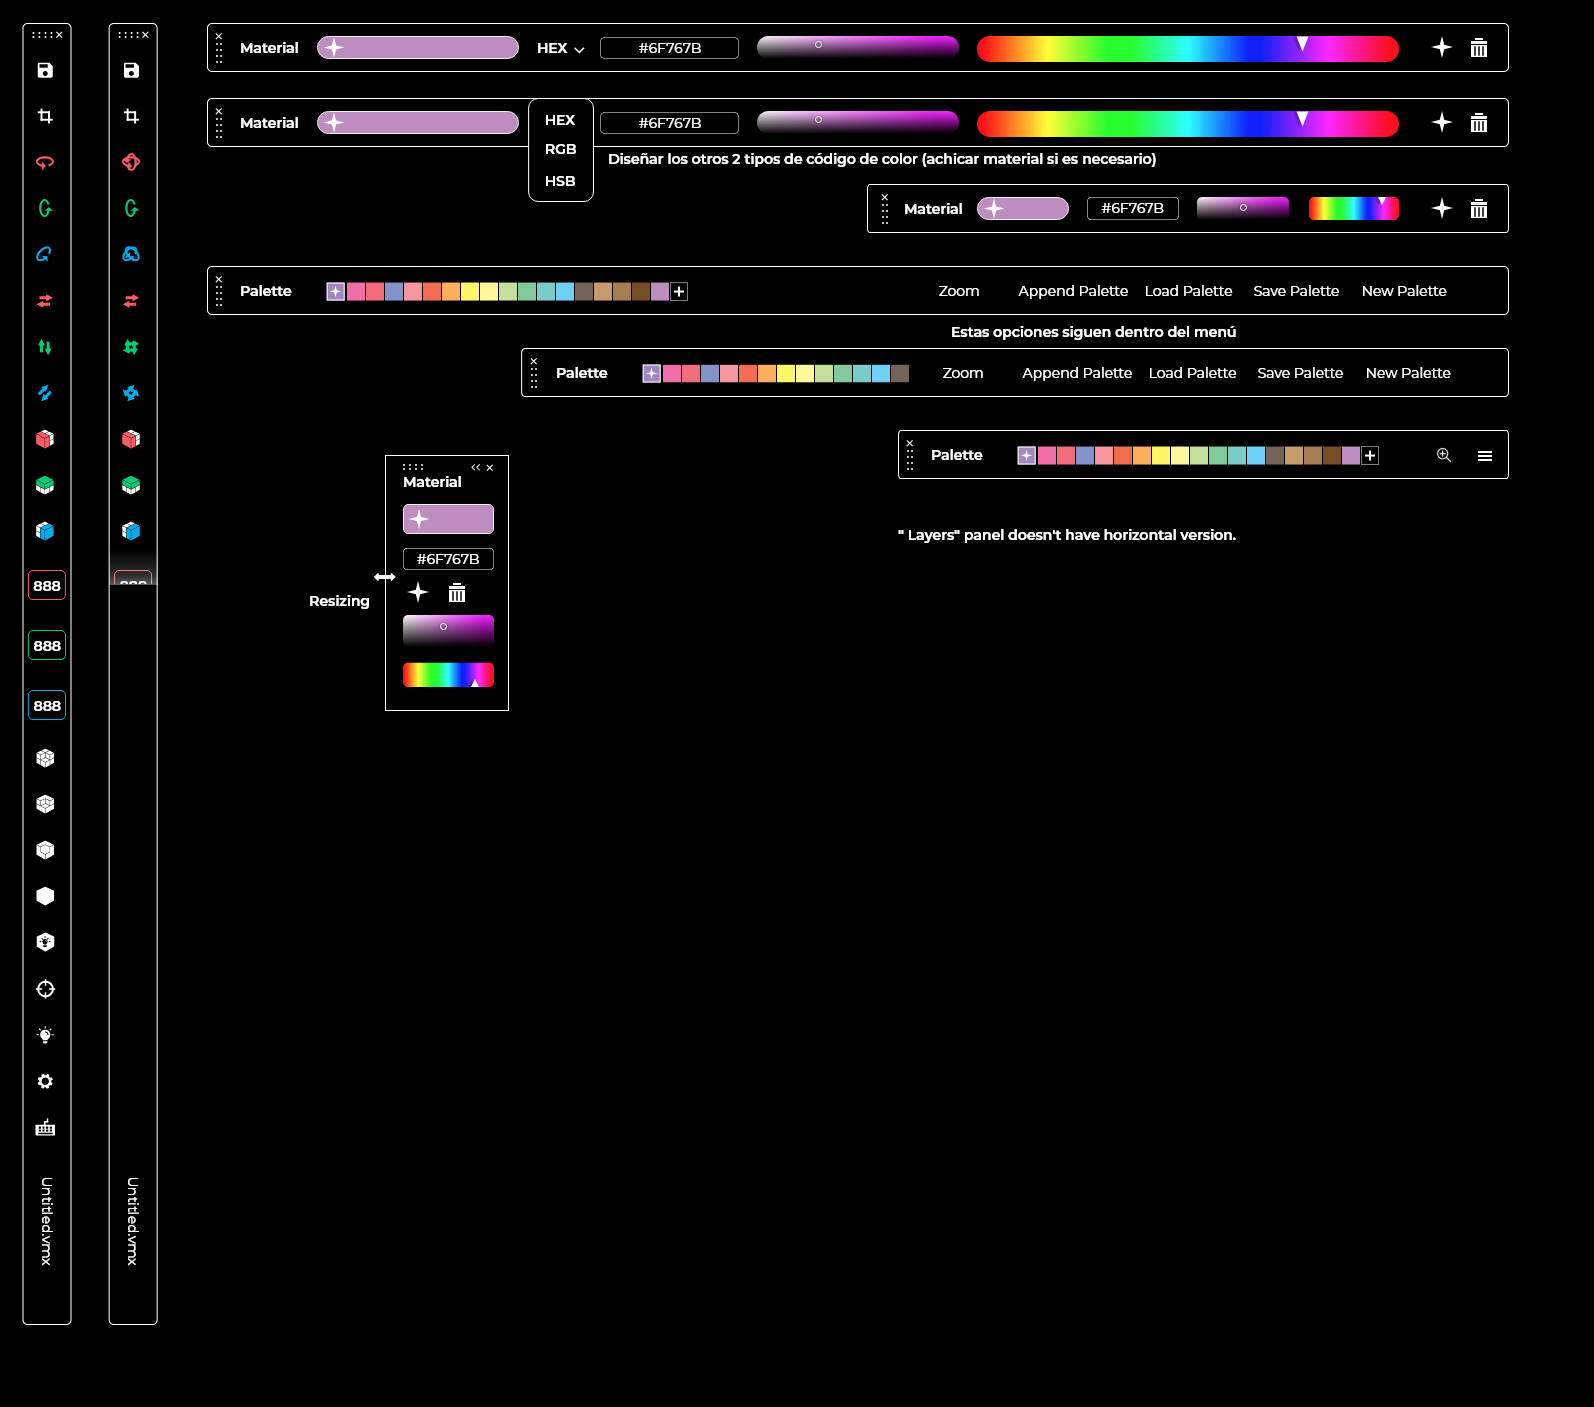
Task: Toggle the green up-down arrows icon in the leftmost toolbar
Action: click(x=45, y=347)
